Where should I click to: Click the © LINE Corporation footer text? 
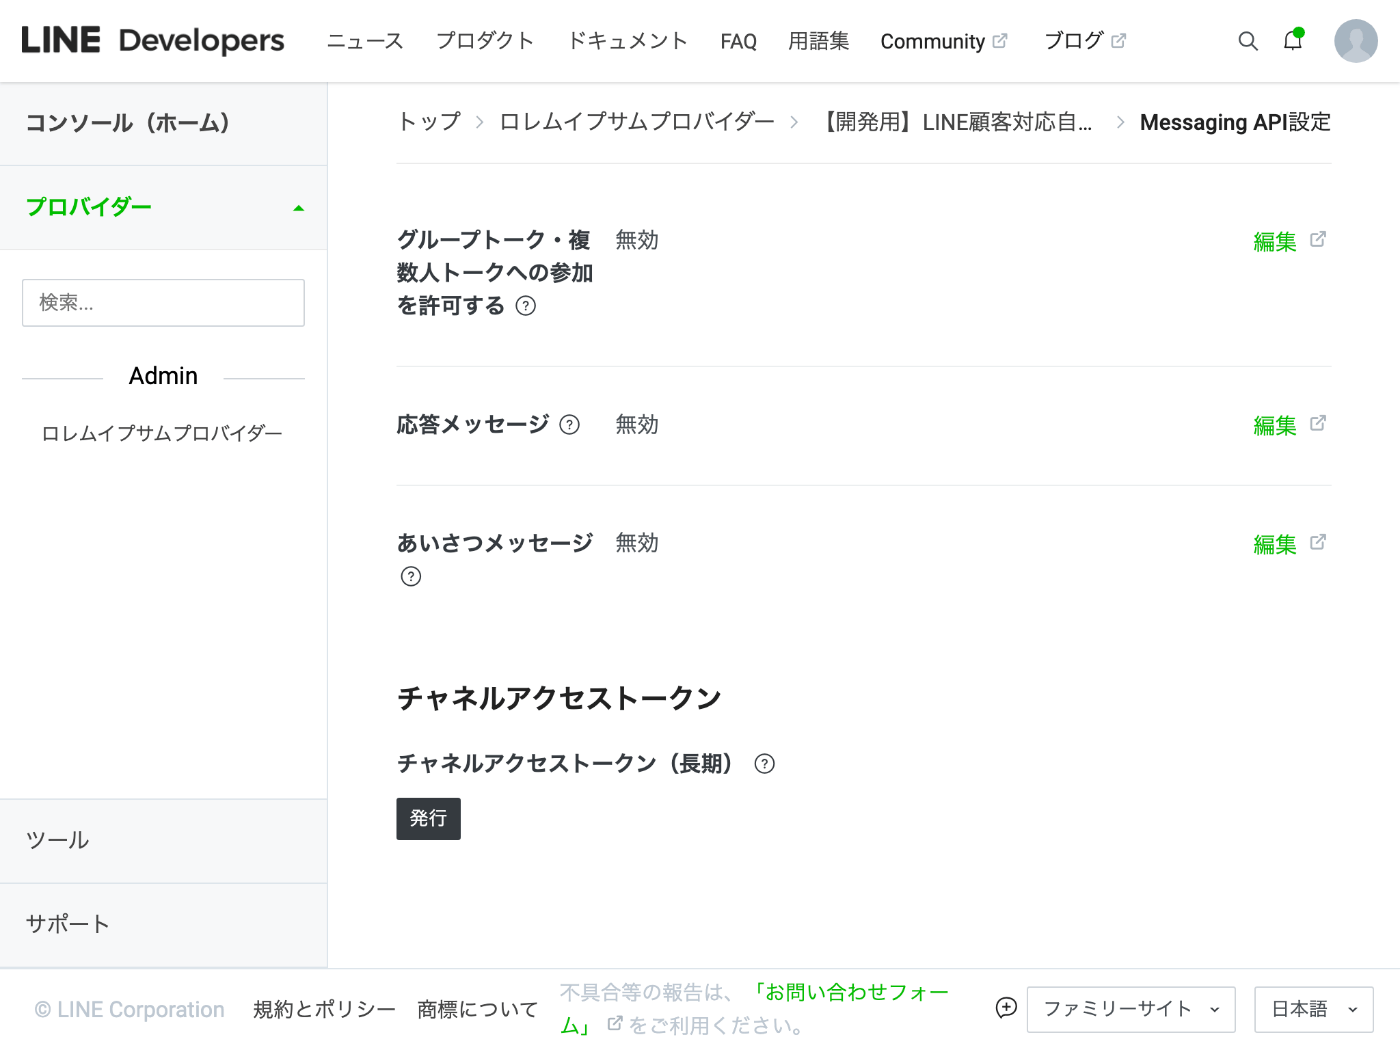click(130, 1010)
